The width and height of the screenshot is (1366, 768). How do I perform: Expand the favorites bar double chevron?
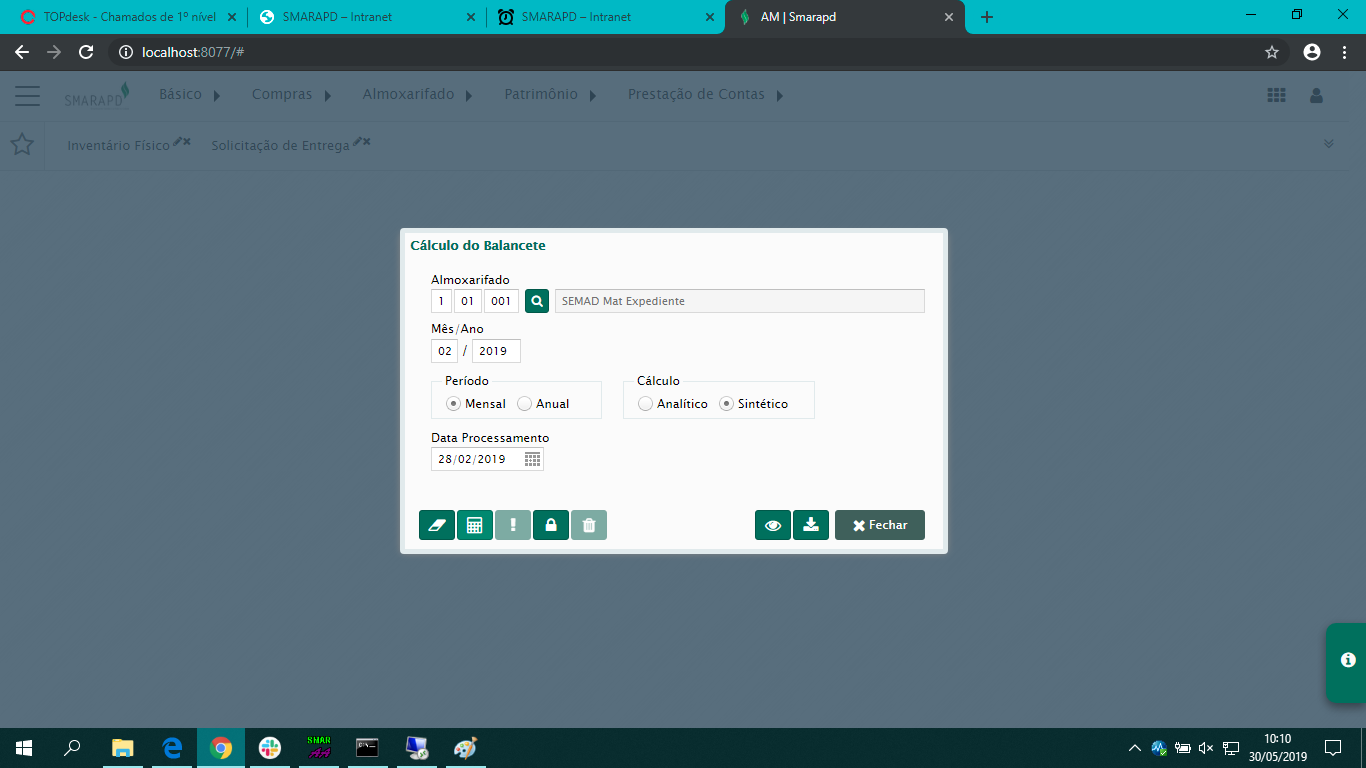(1329, 144)
